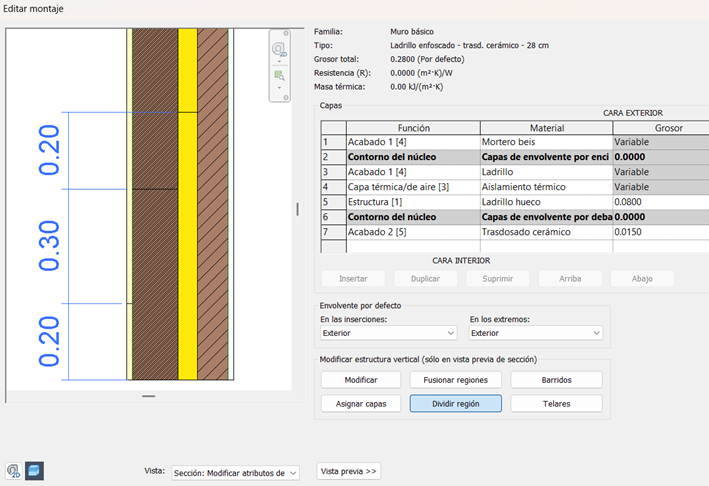The height and width of the screenshot is (486, 709).
Task: Open the 'En las inserciones' dropdown
Action: point(388,333)
